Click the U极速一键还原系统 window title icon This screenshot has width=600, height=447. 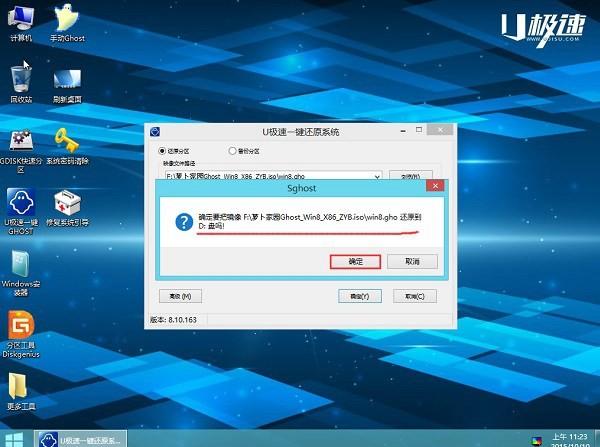click(x=155, y=132)
